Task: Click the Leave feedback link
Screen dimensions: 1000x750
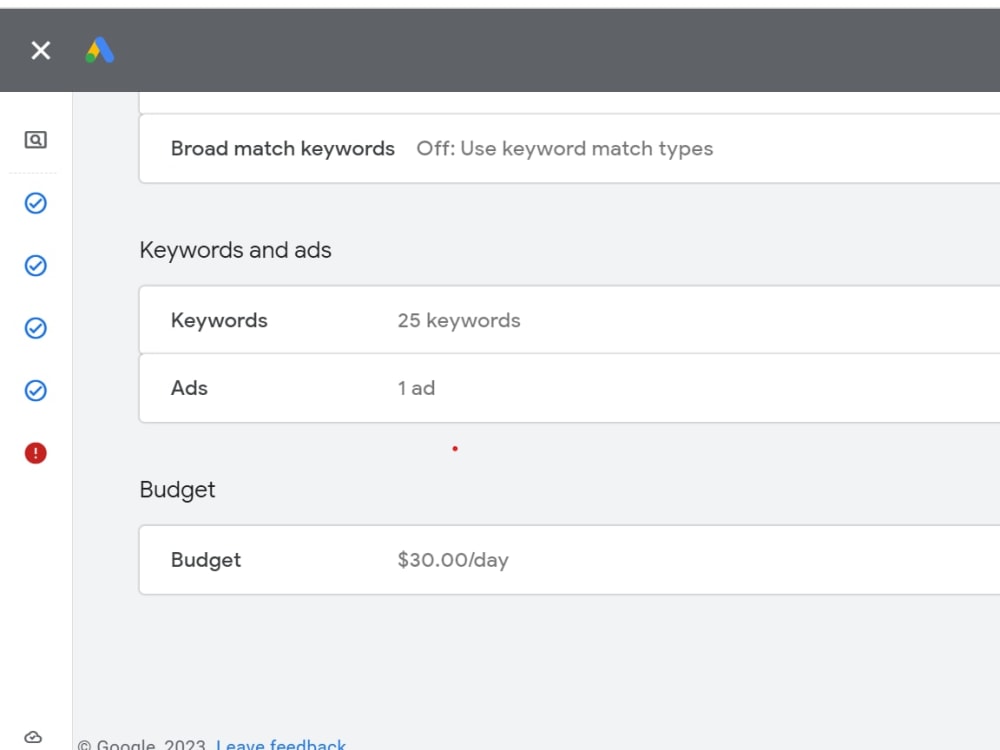Action: 281,744
